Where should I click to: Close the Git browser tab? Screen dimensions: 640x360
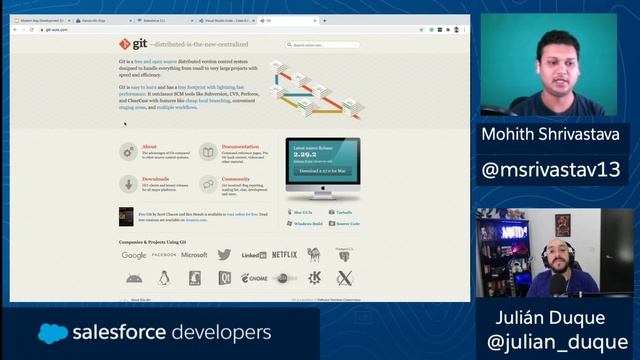tap(315, 20)
